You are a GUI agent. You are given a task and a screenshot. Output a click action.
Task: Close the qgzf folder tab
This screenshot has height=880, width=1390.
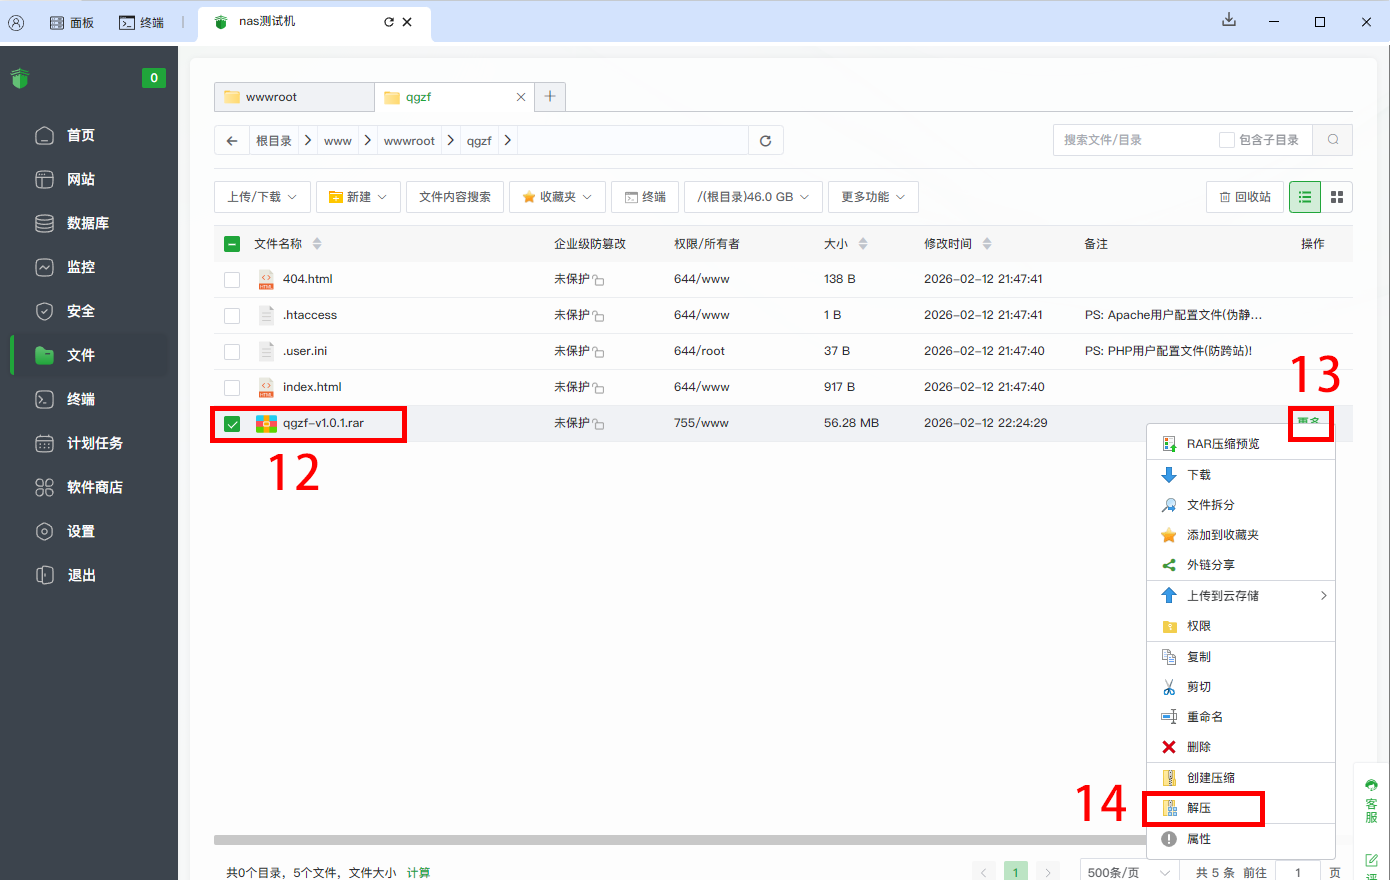(520, 97)
